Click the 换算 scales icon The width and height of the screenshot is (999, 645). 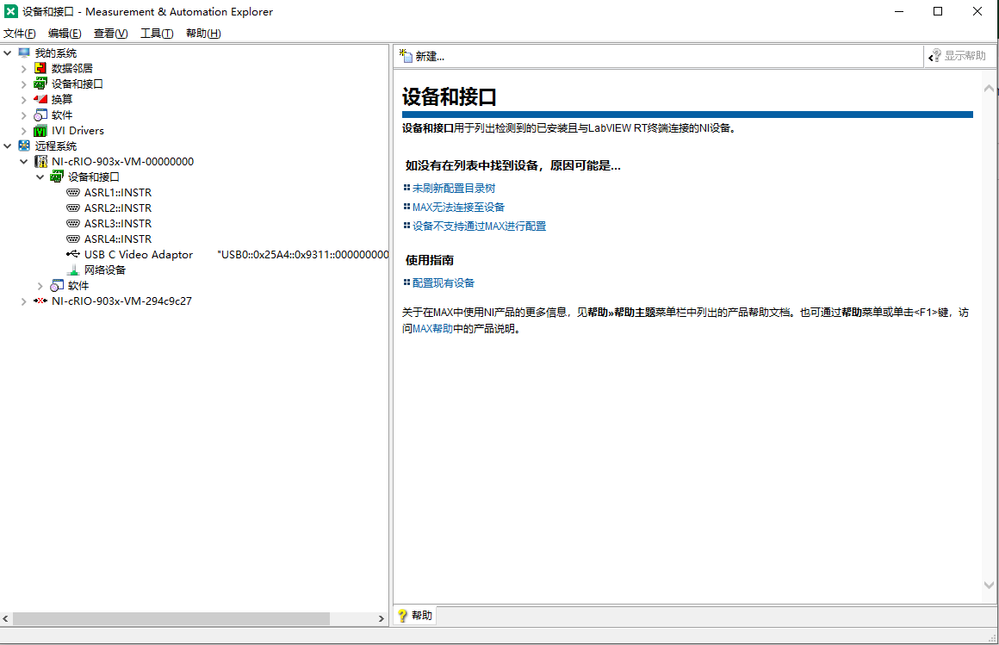tap(40, 99)
